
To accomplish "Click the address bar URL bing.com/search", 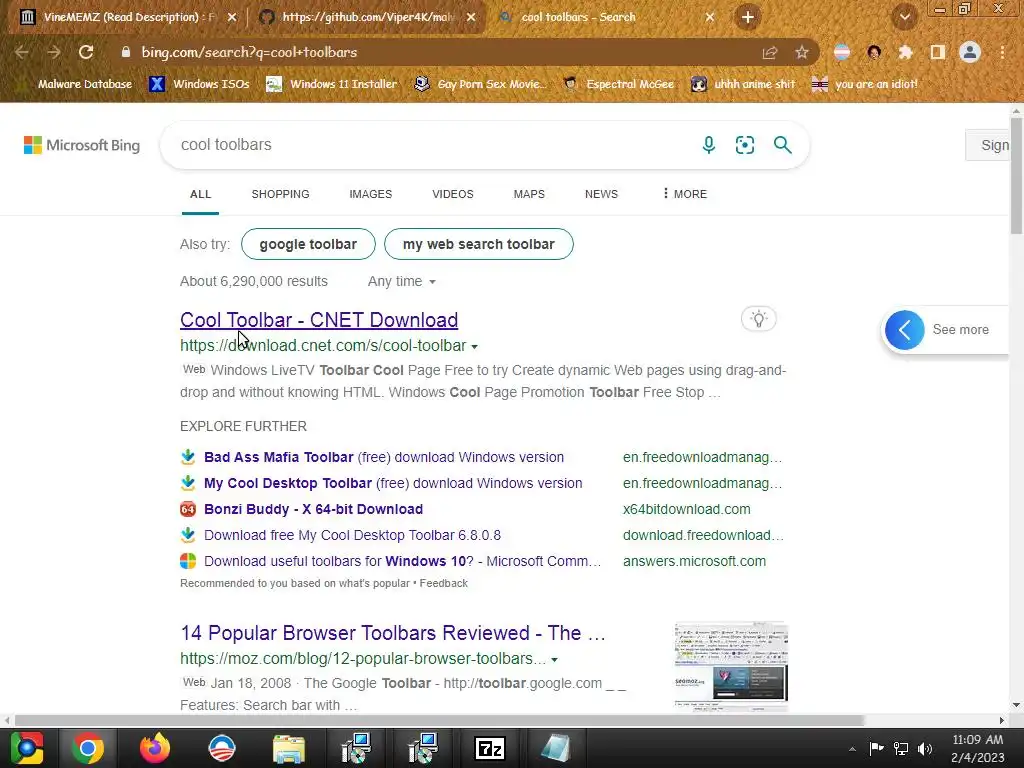I will 249,52.
